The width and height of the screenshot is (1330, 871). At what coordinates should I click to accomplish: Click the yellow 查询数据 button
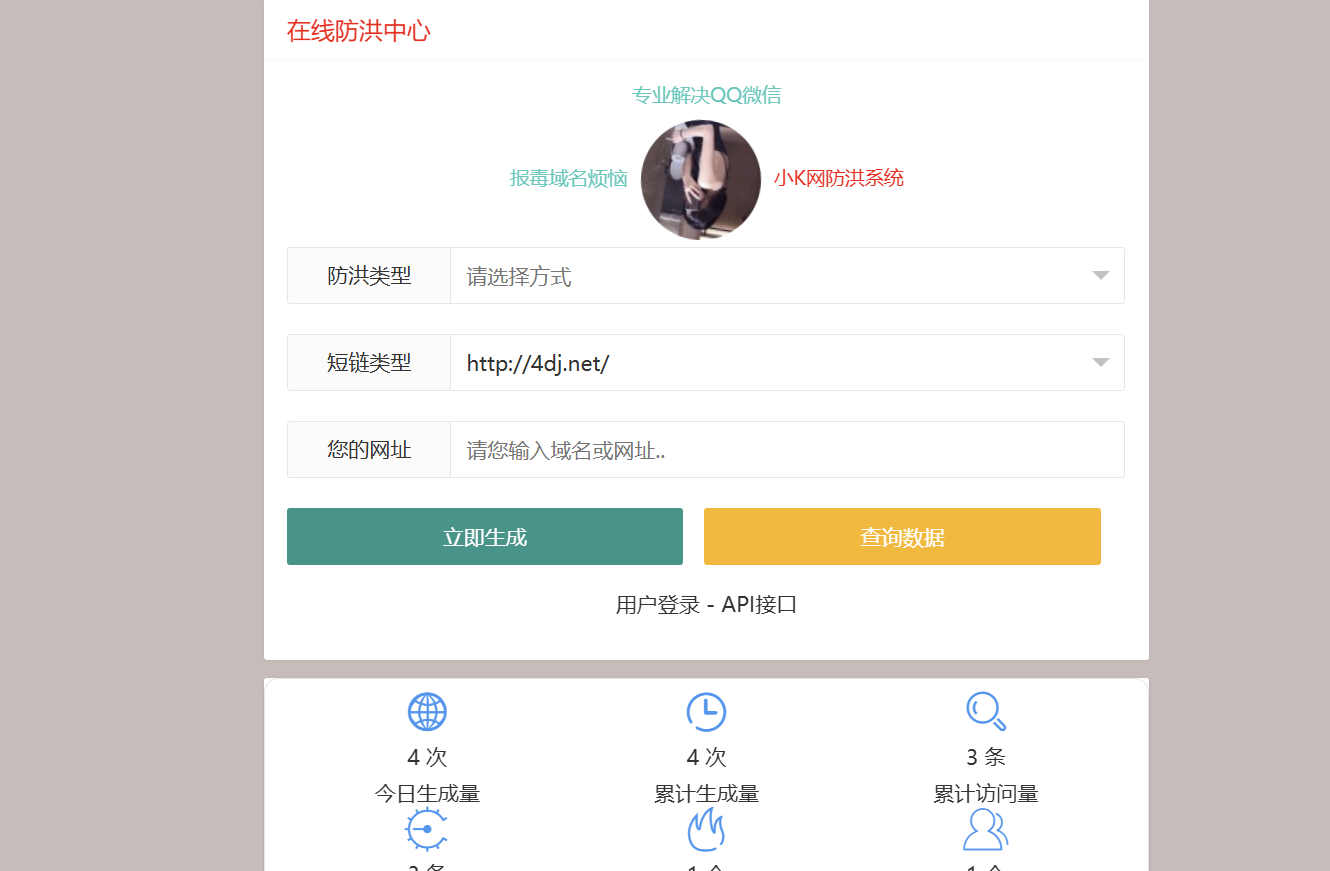tap(901, 536)
